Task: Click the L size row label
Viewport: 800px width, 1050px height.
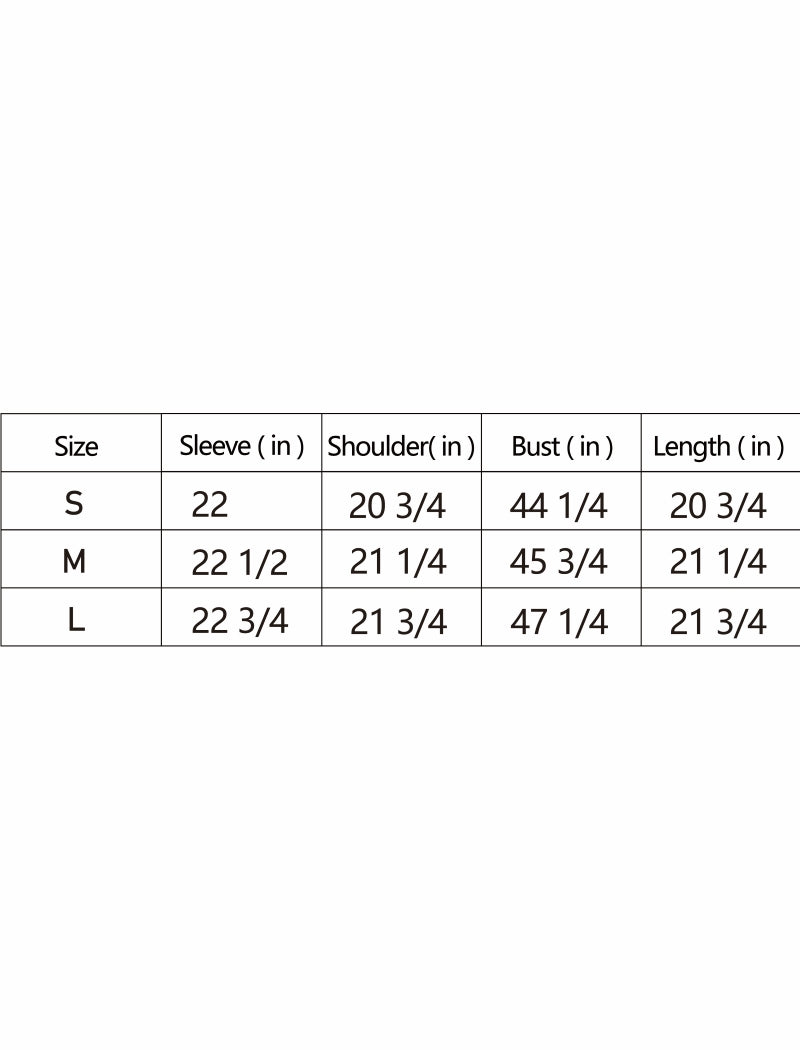Action: pos(76,620)
